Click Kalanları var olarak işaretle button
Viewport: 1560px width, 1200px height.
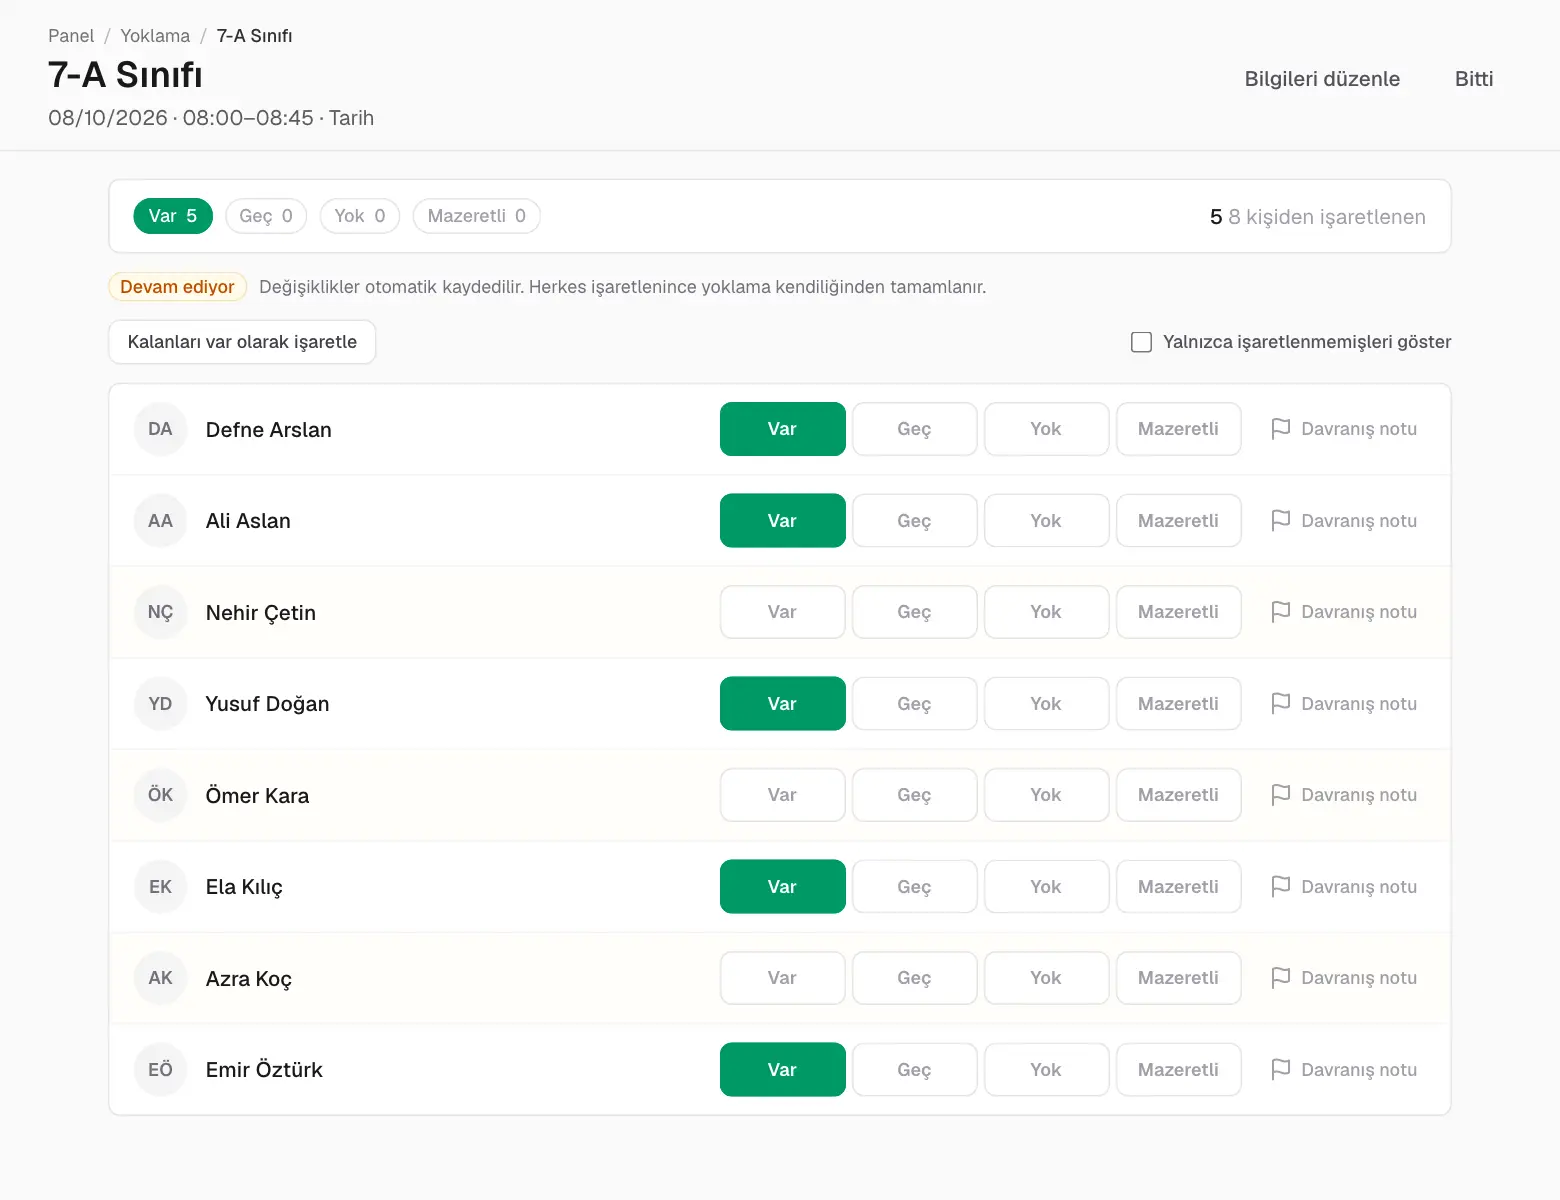(242, 342)
